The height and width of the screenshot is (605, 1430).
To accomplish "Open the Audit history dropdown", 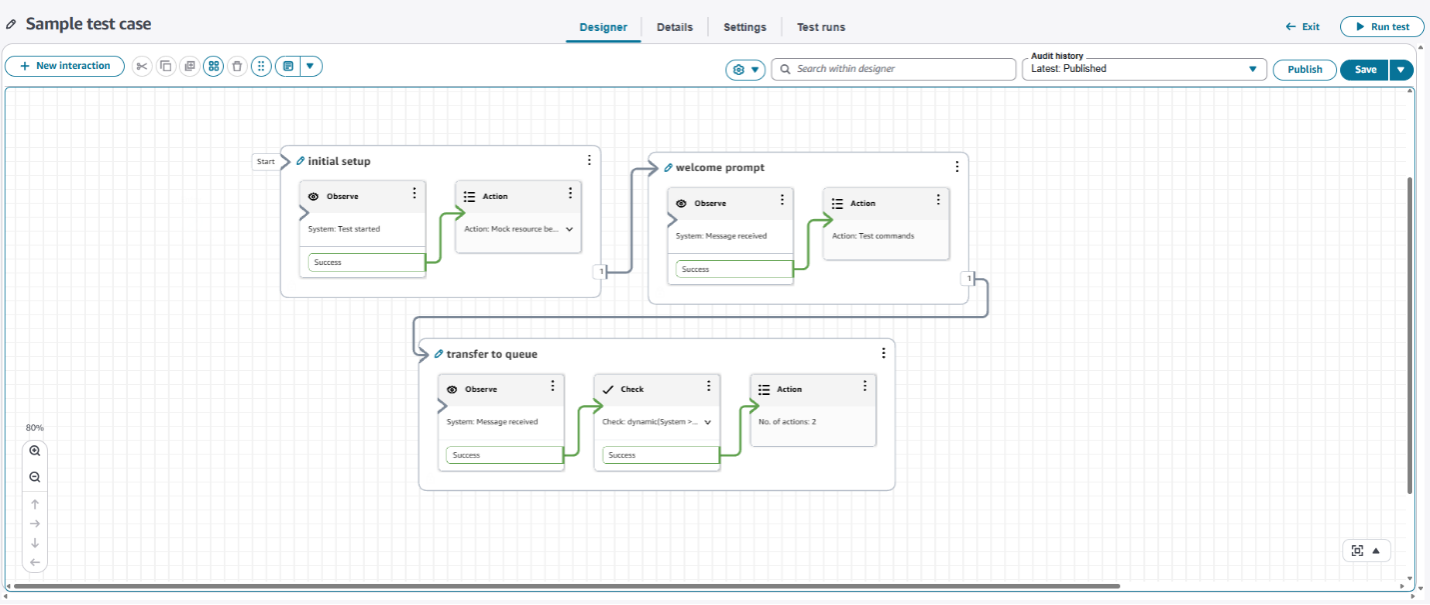I will click(x=1144, y=69).
